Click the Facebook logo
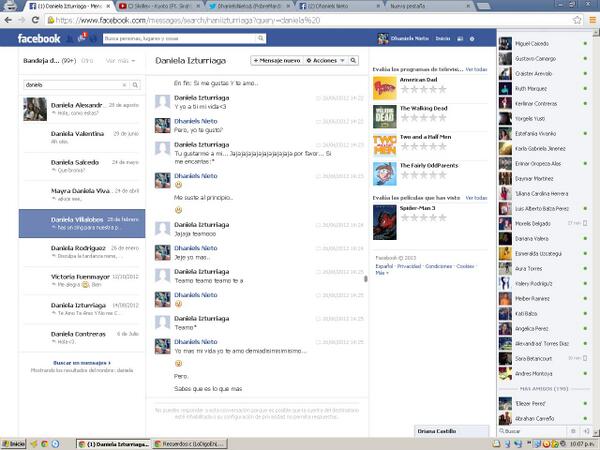The height and width of the screenshot is (450, 600). [39, 39]
